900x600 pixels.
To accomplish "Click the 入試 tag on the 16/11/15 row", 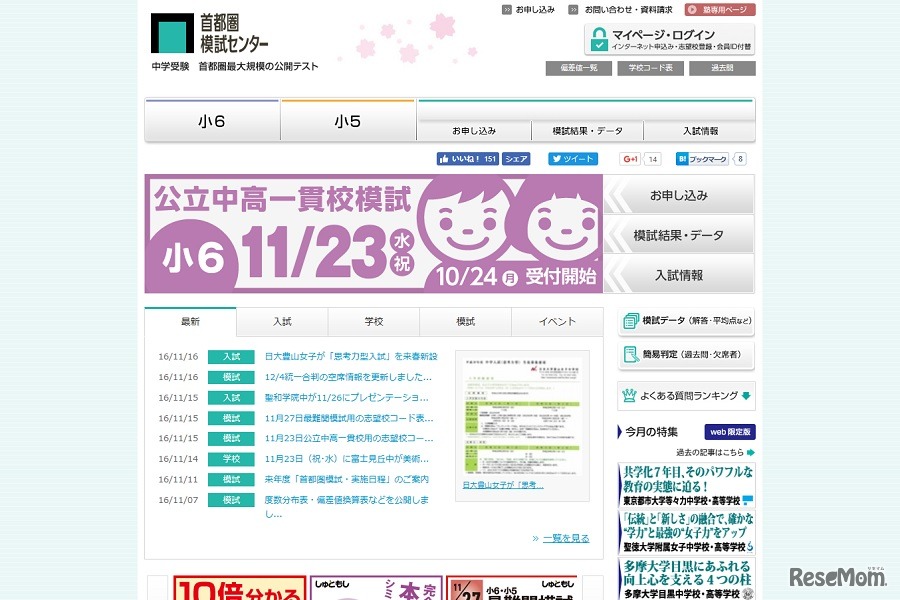I will (x=231, y=397).
